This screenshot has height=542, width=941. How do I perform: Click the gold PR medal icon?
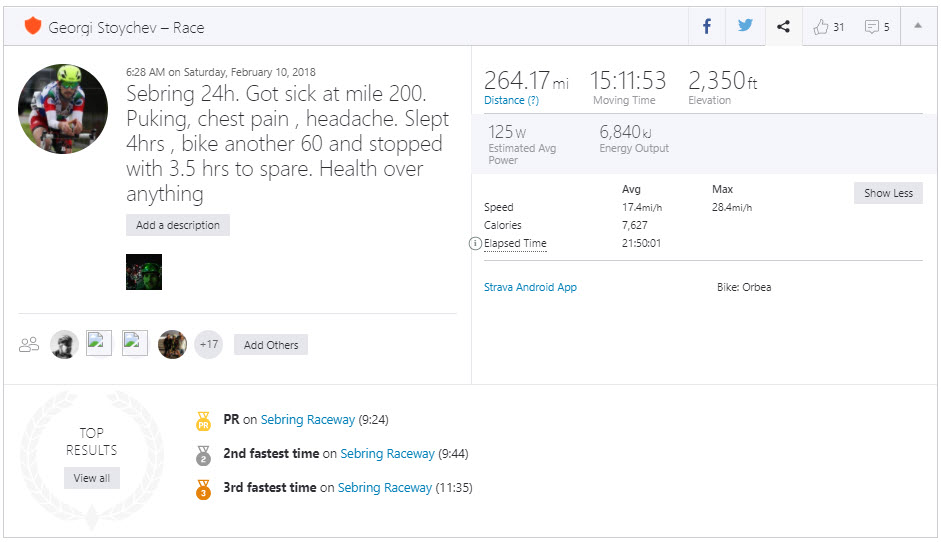tap(204, 421)
